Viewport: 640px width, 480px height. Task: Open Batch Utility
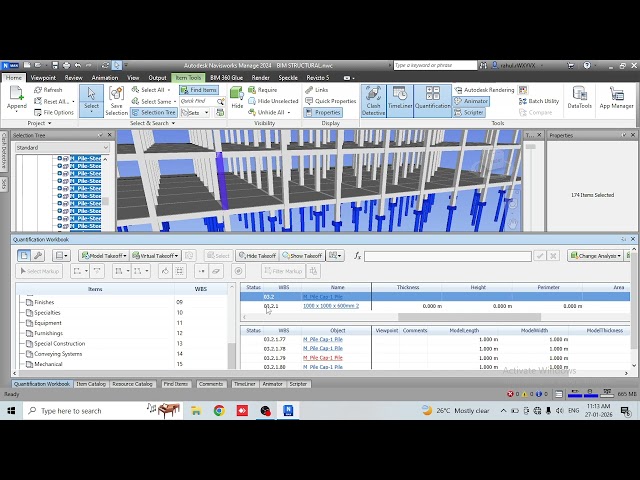tap(539, 101)
